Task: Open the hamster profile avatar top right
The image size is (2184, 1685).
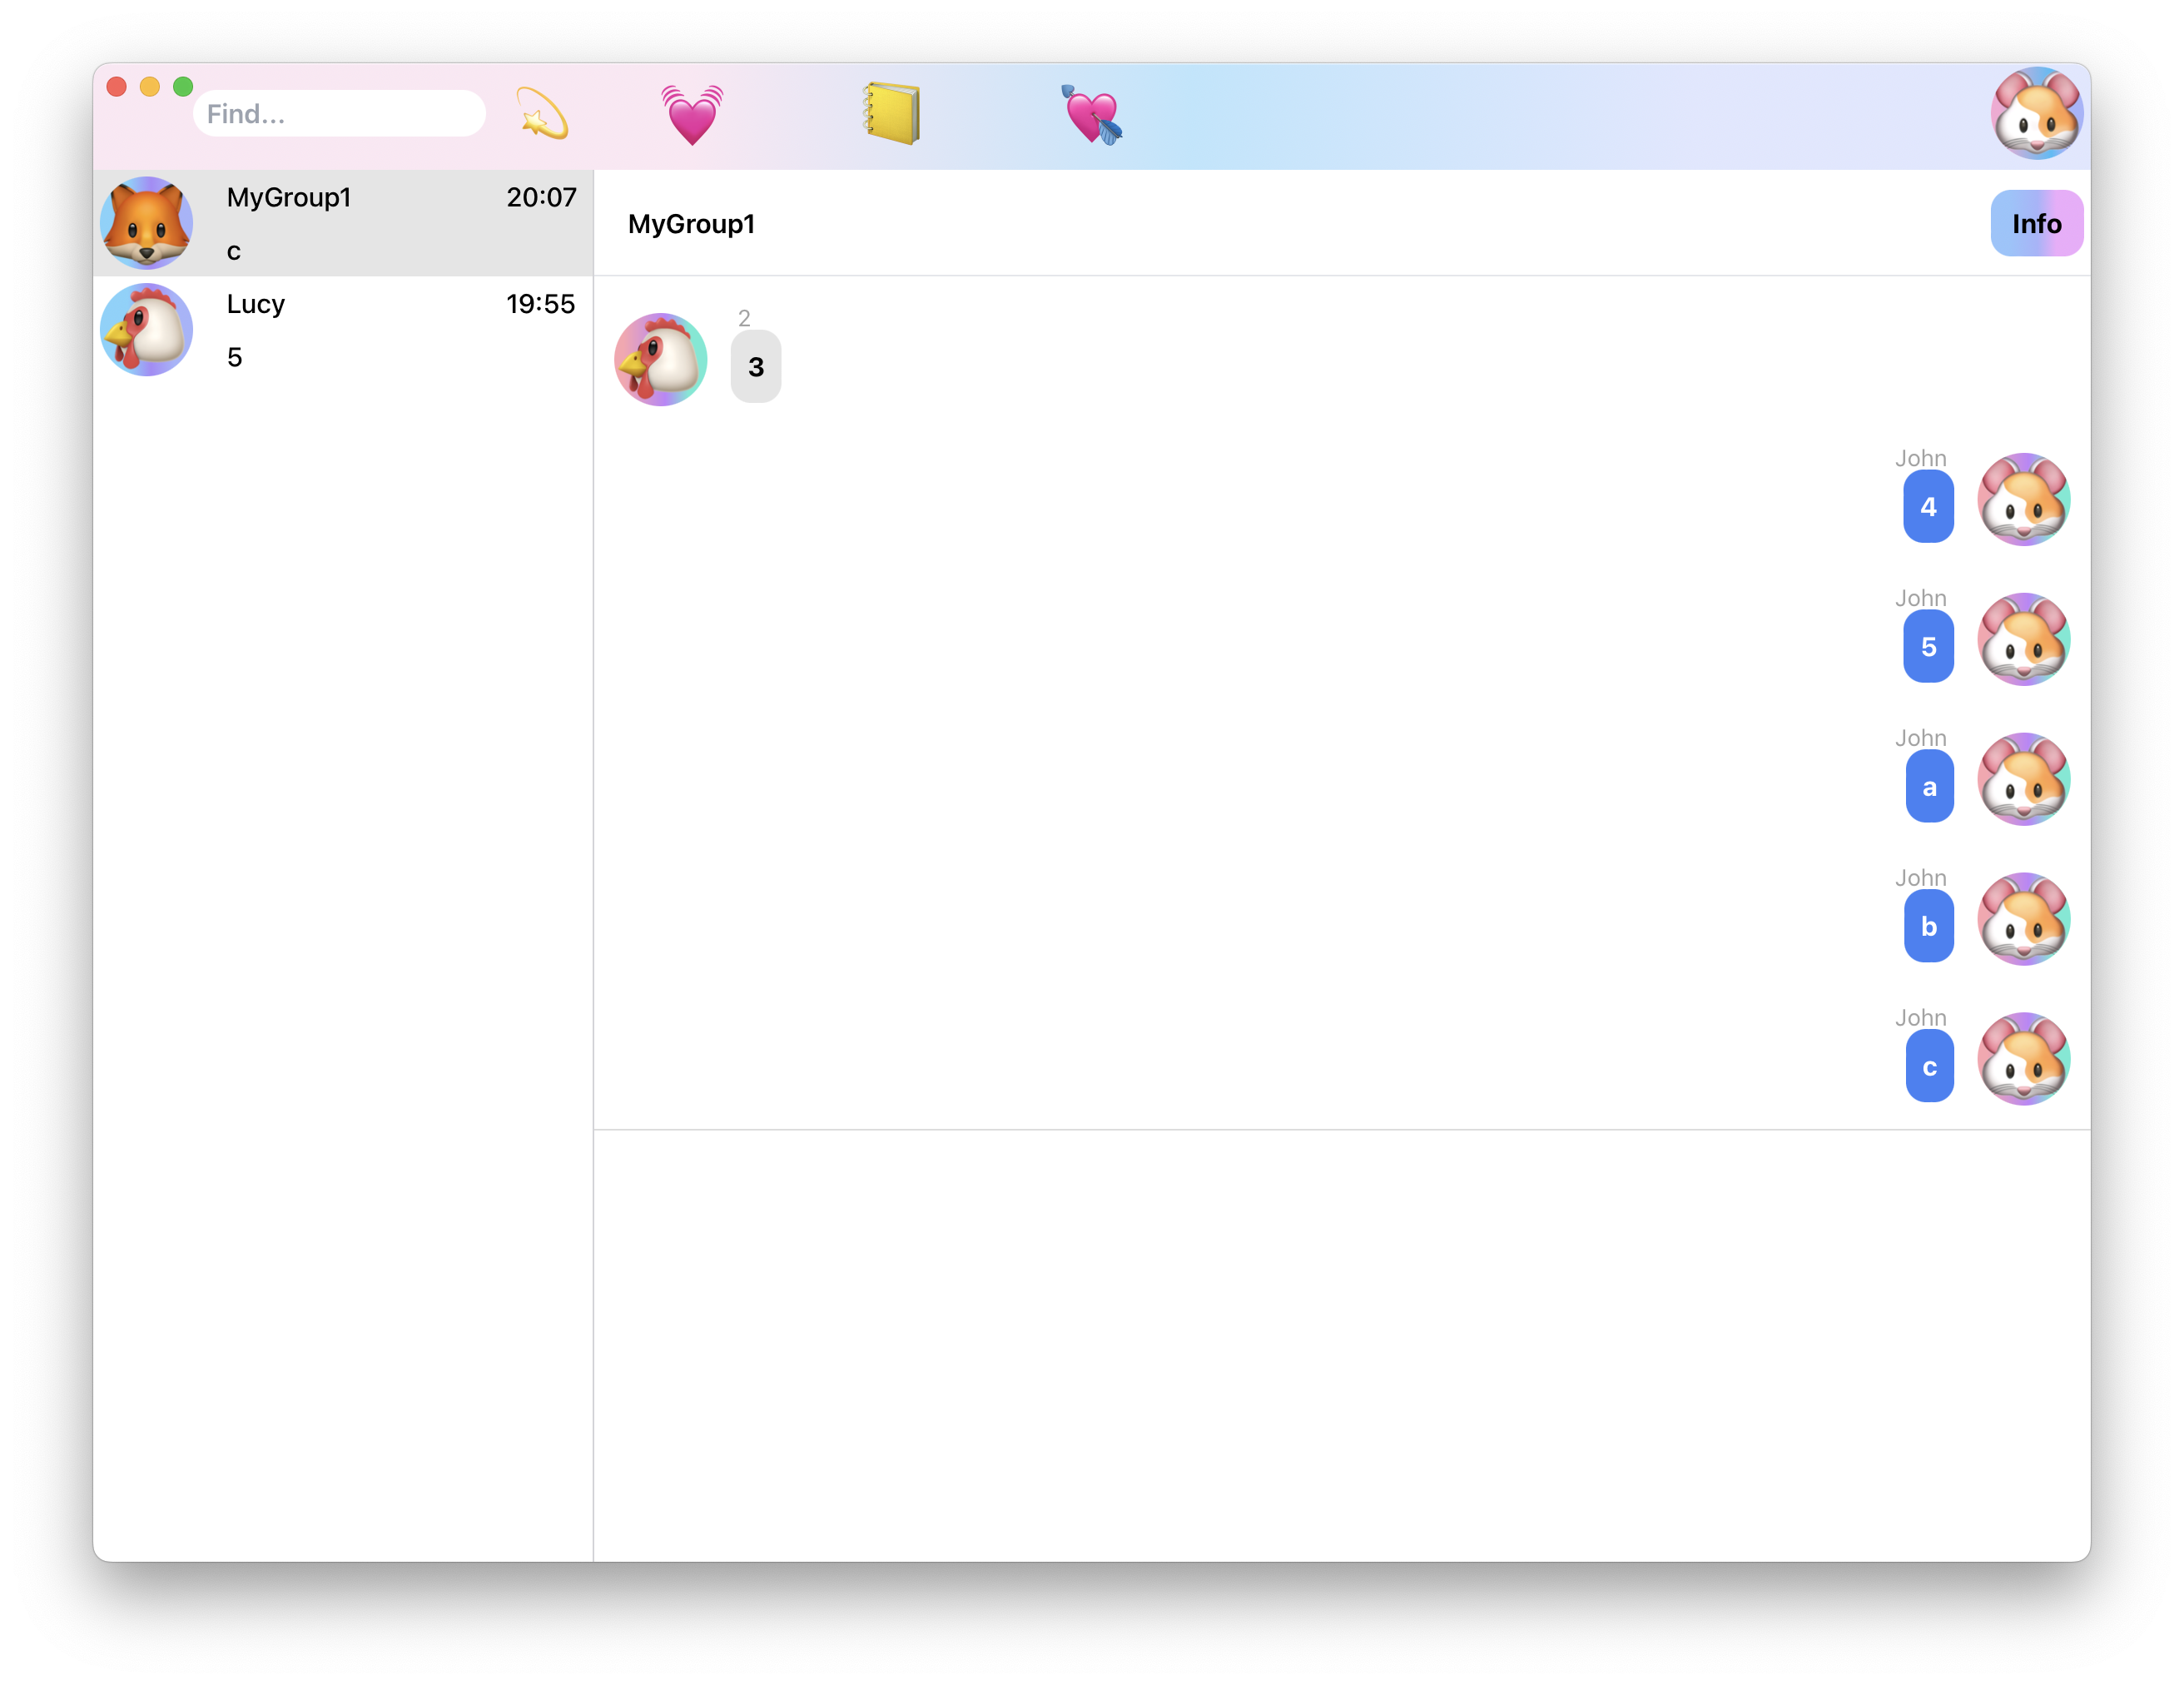Action: (x=2036, y=114)
